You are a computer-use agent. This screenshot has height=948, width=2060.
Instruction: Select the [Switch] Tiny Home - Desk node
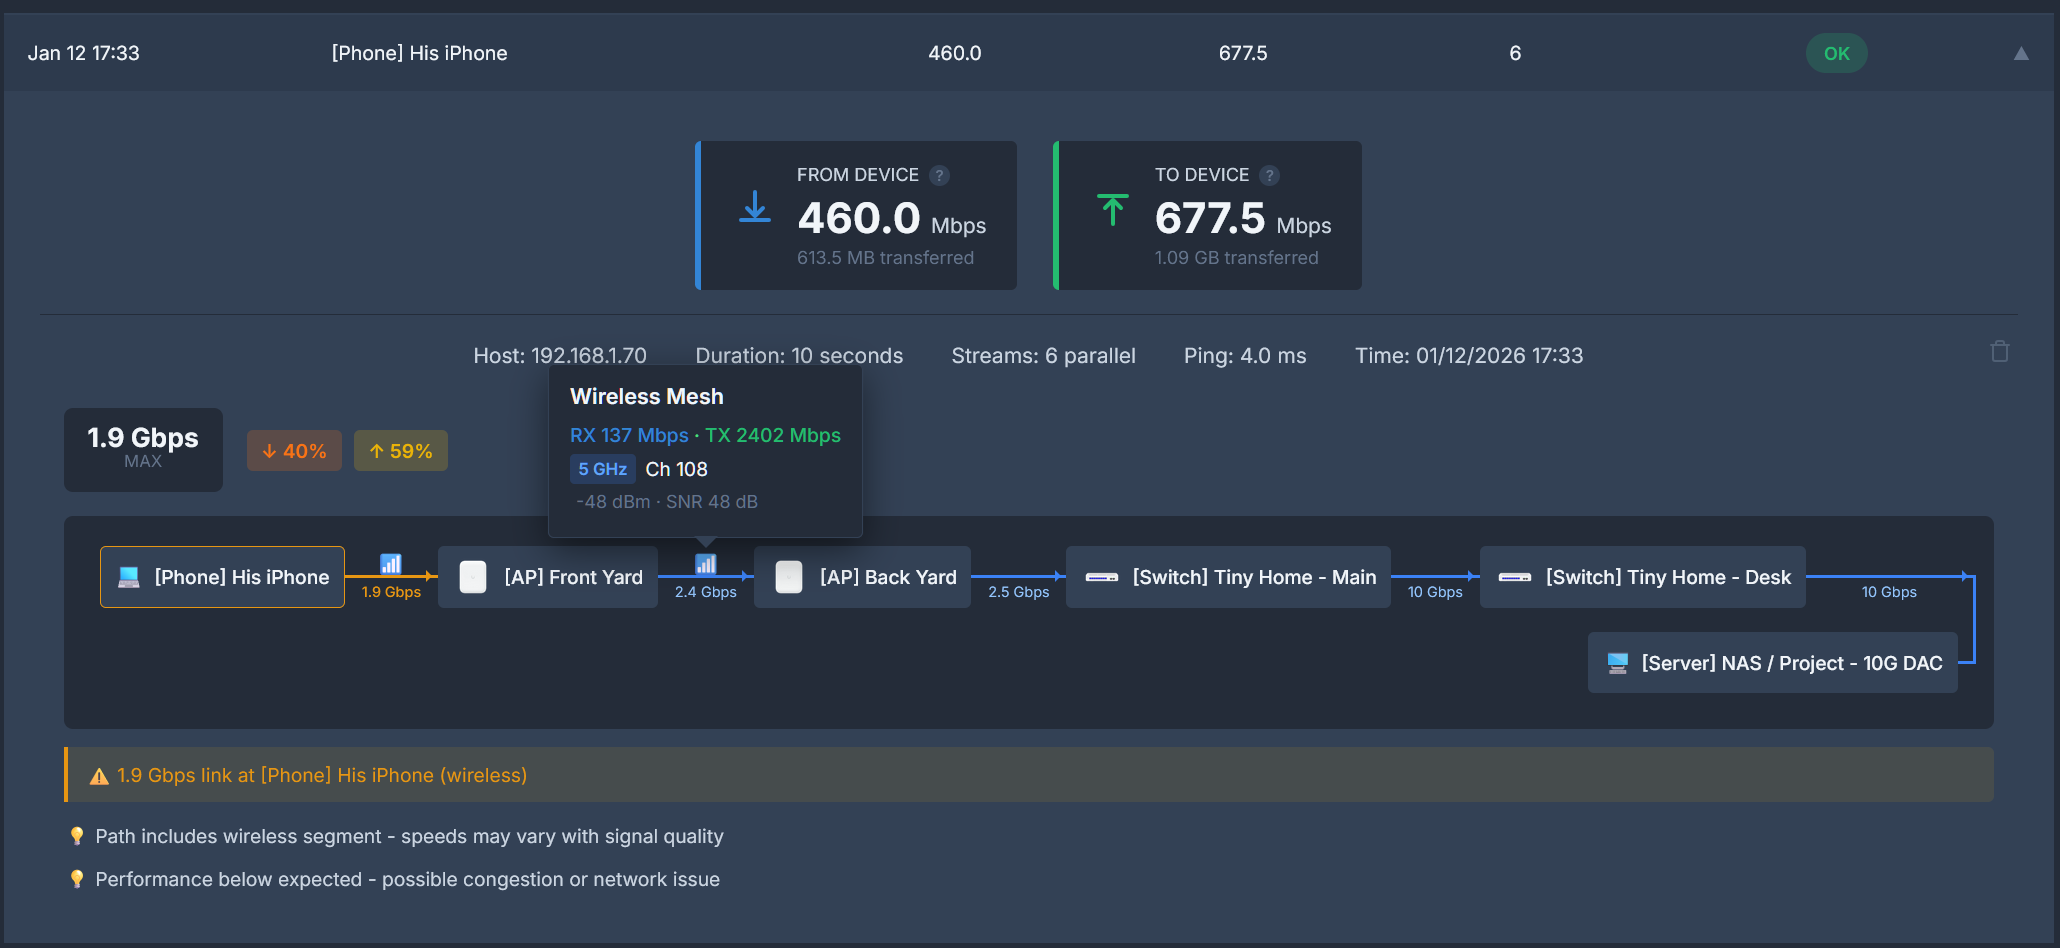point(1642,577)
